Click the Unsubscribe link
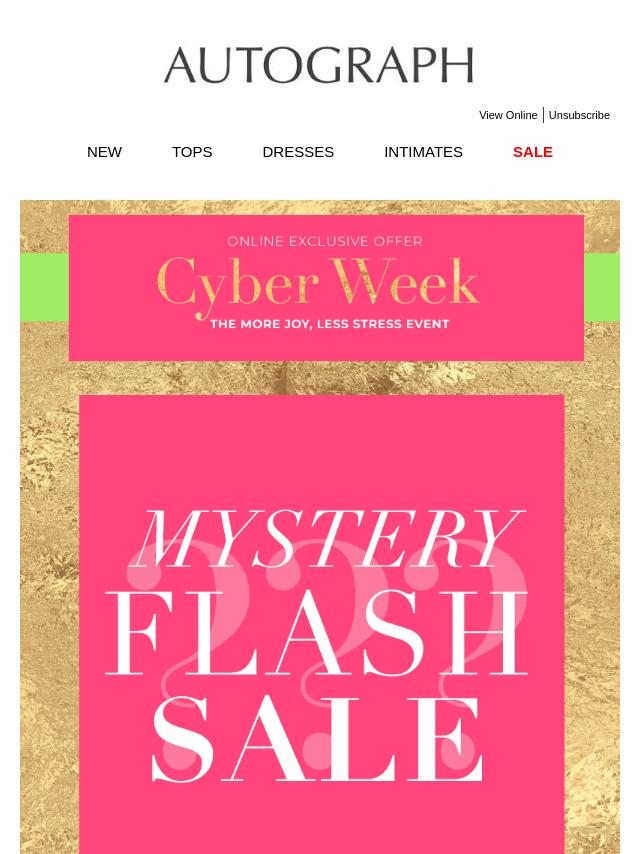 click(579, 115)
